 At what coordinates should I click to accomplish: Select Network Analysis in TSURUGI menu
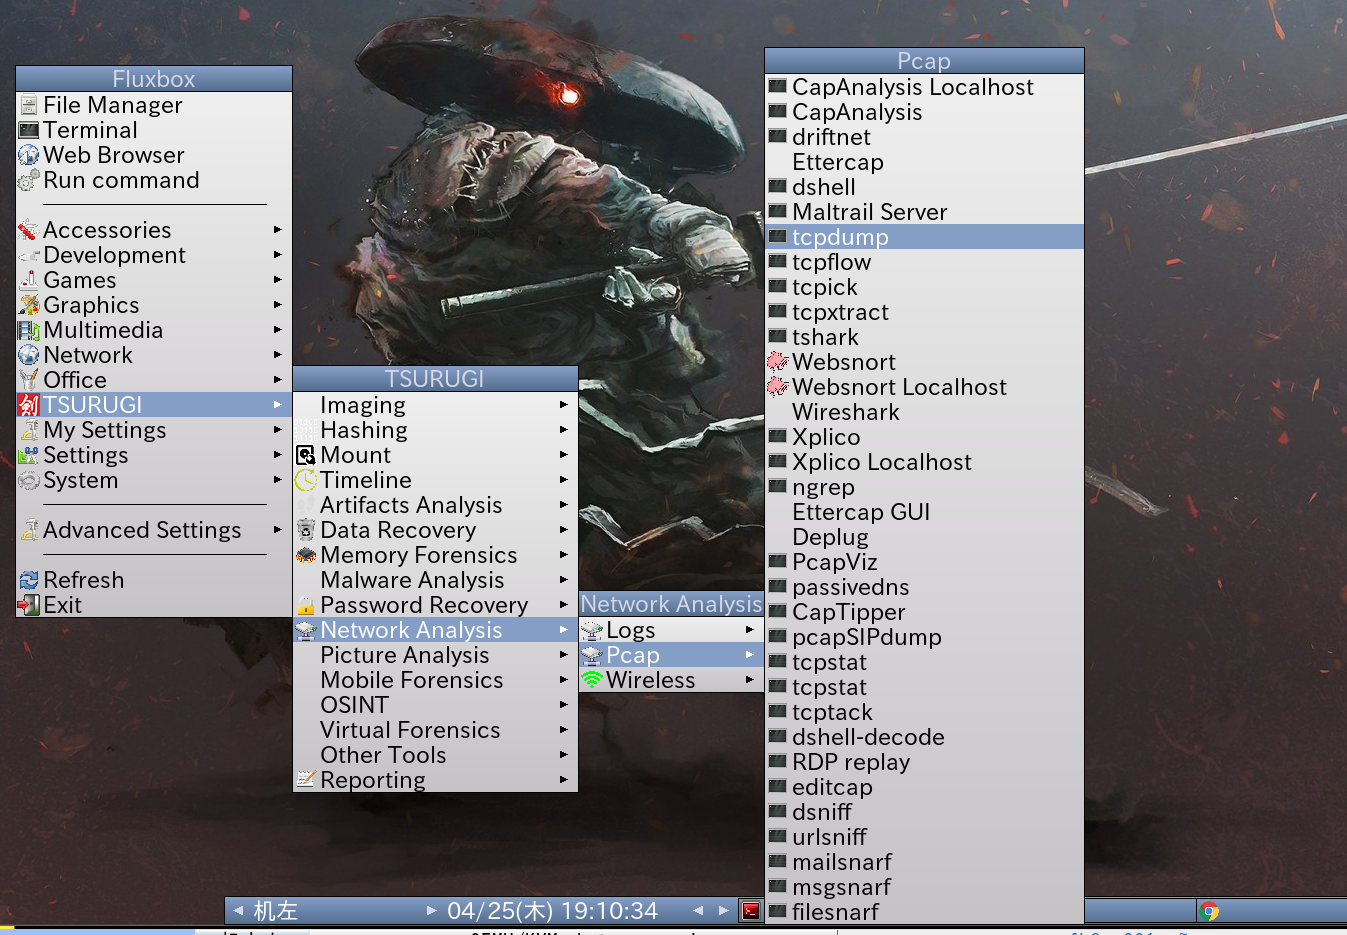point(435,630)
